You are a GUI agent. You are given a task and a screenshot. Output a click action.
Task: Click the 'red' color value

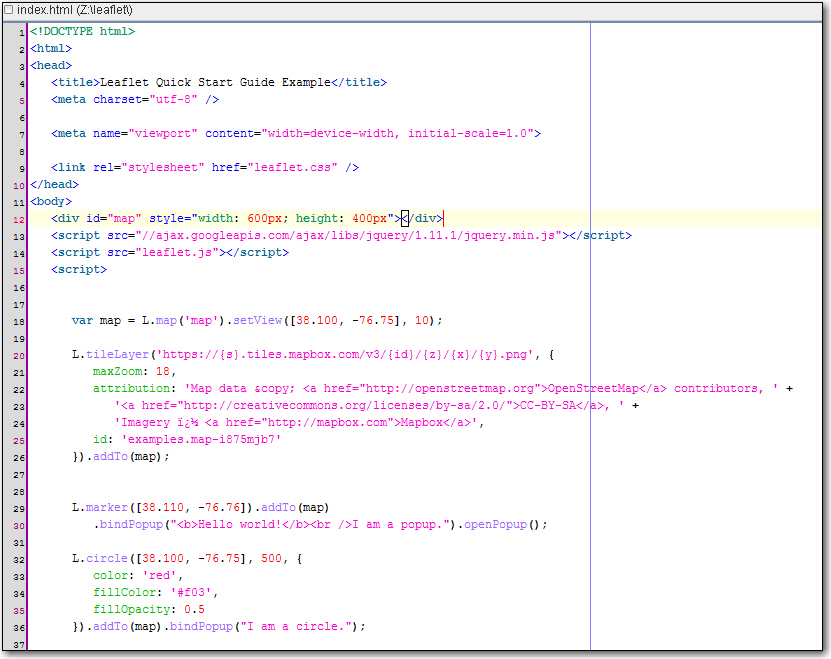[162, 576]
